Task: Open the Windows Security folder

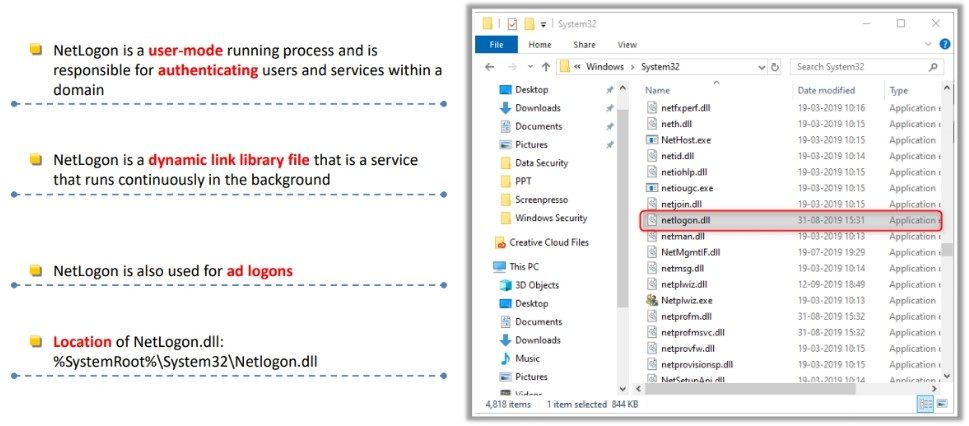Action: (x=543, y=218)
